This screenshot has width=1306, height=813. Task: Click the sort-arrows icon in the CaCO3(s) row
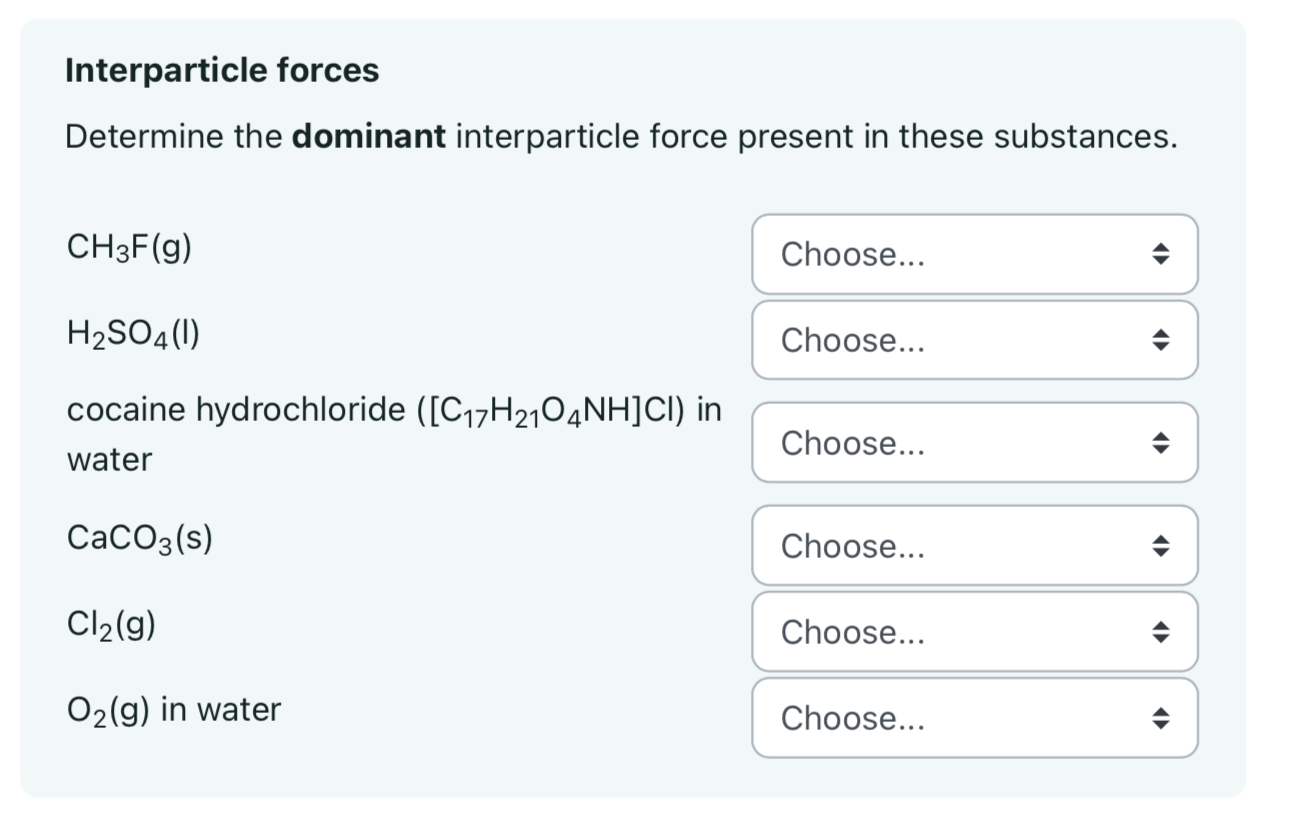pyautogui.click(x=1157, y=546)
